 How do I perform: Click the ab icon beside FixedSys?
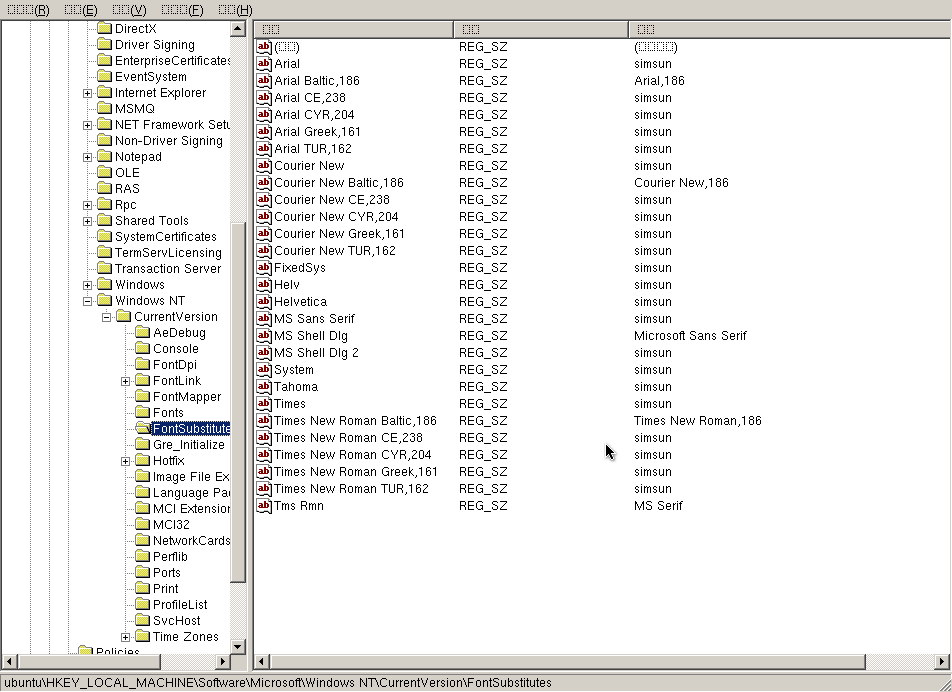[264, 268]
